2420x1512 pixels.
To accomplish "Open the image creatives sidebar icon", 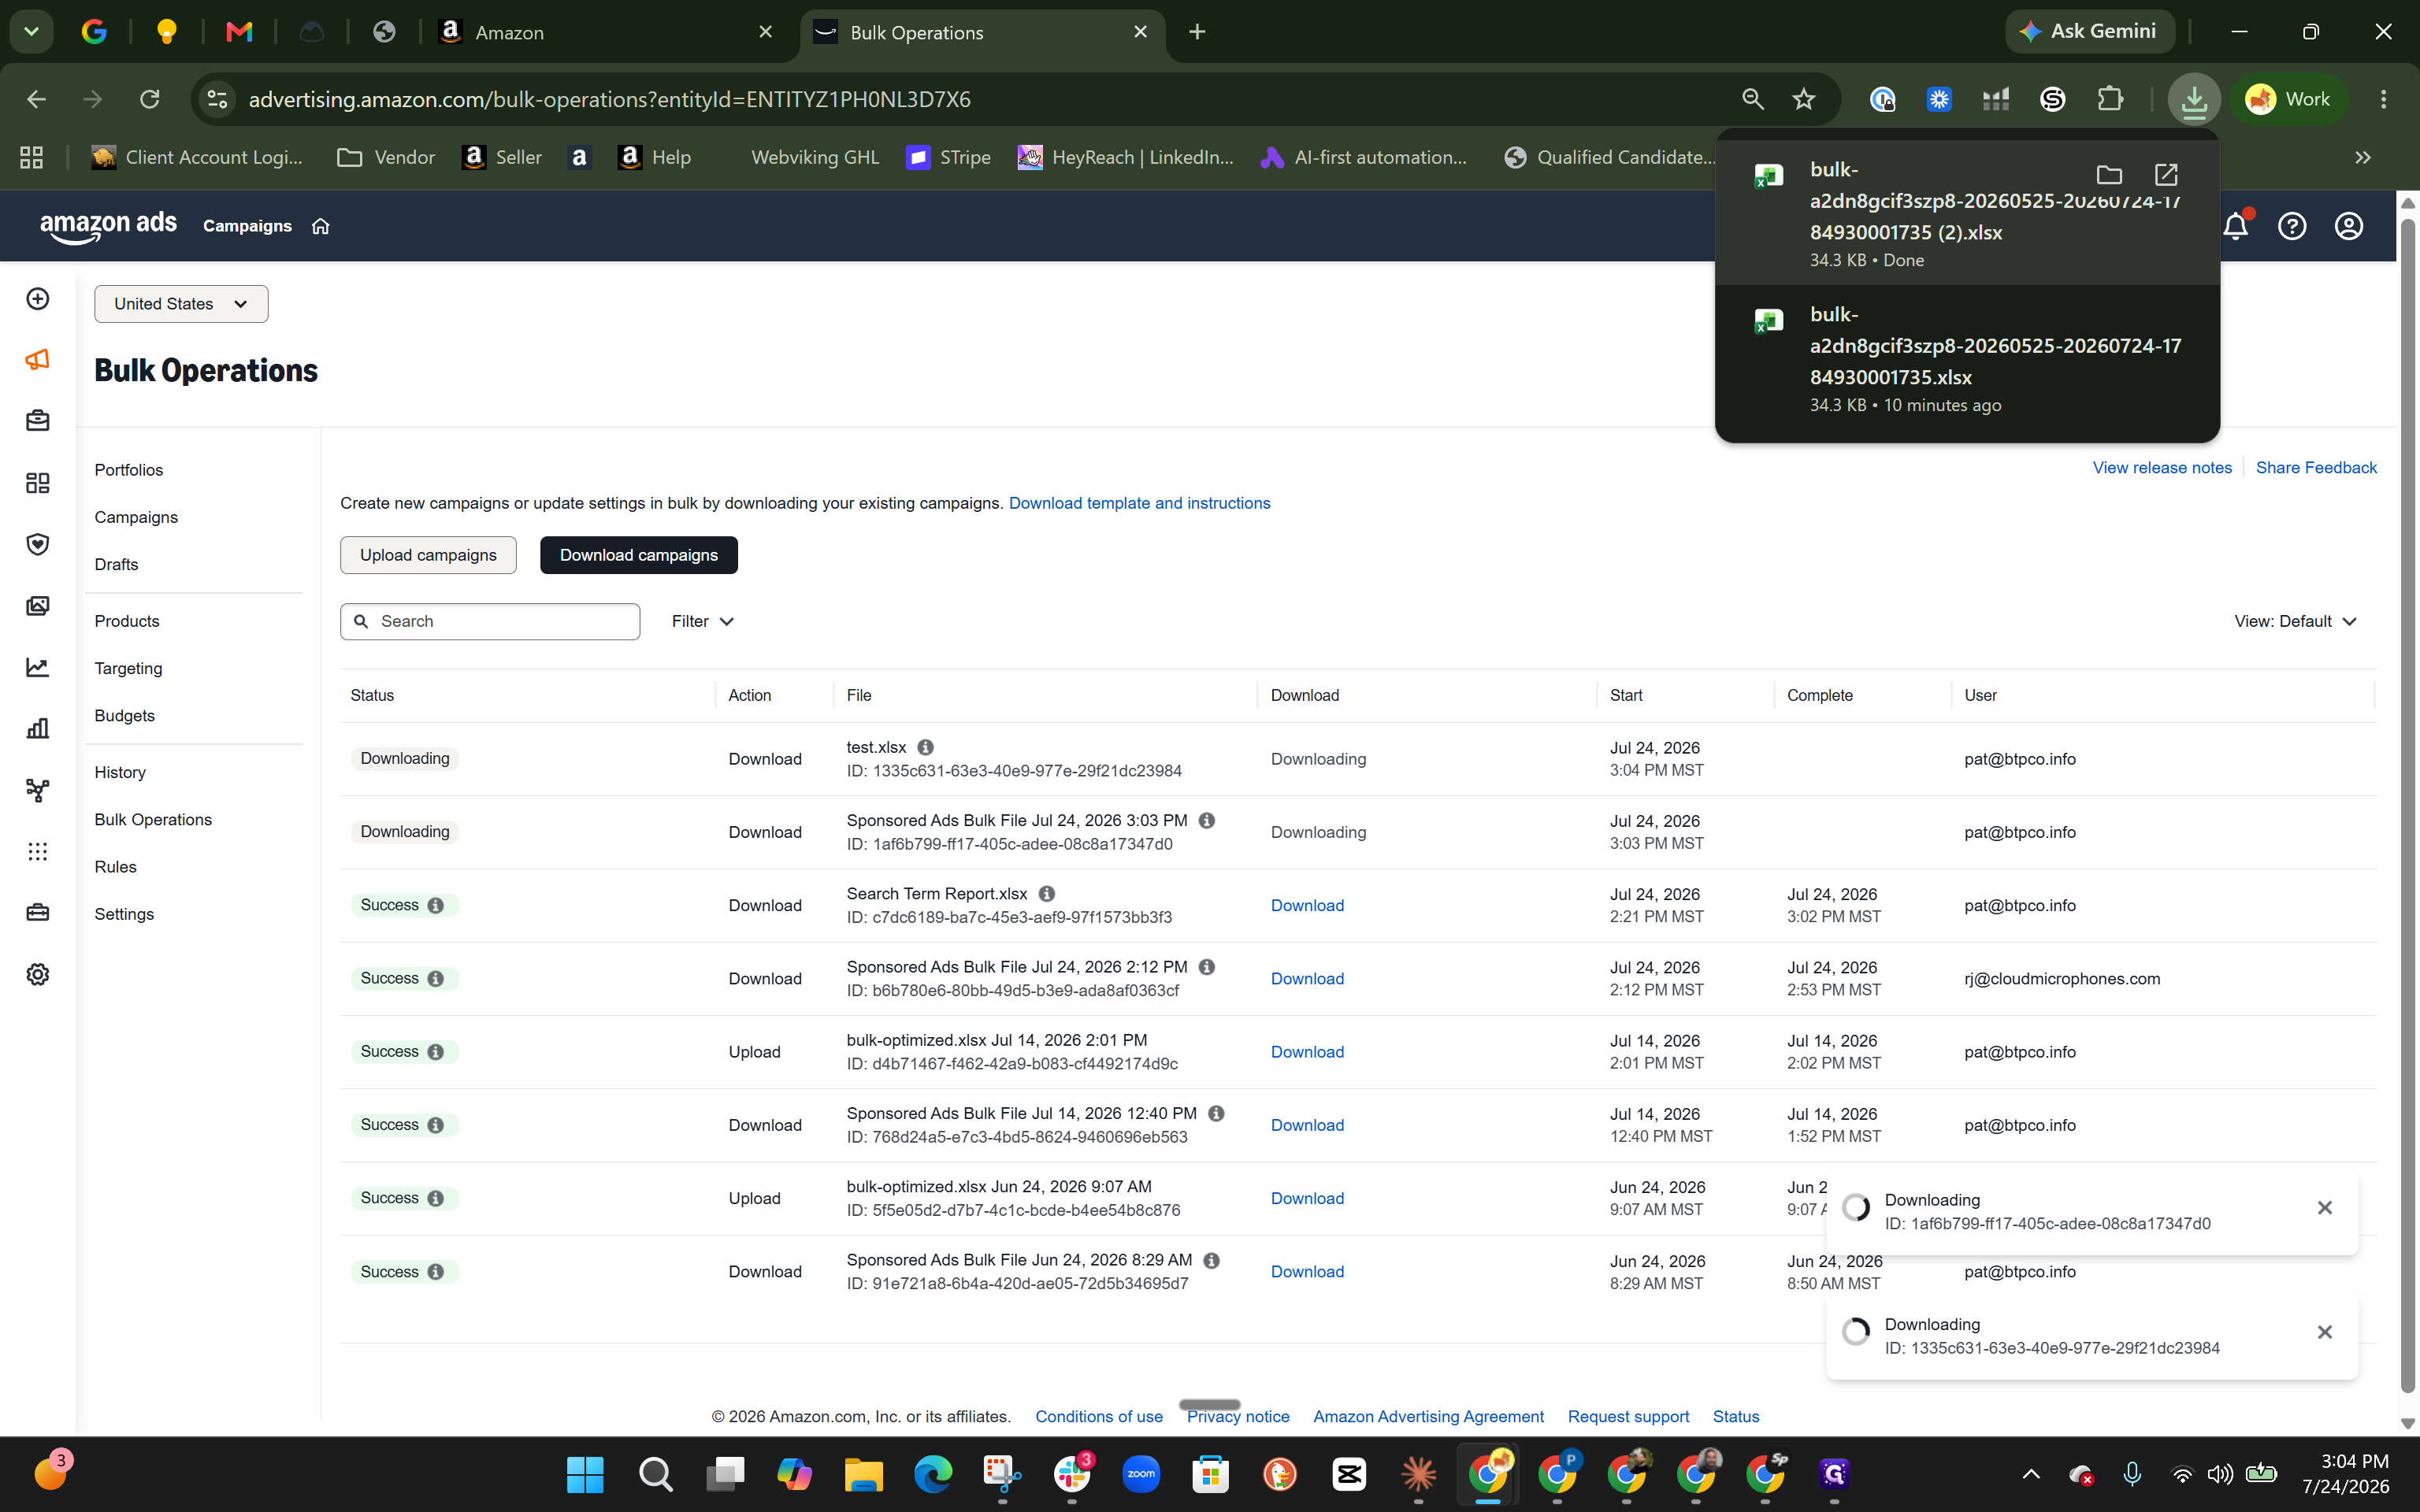I will click(38, 606).
